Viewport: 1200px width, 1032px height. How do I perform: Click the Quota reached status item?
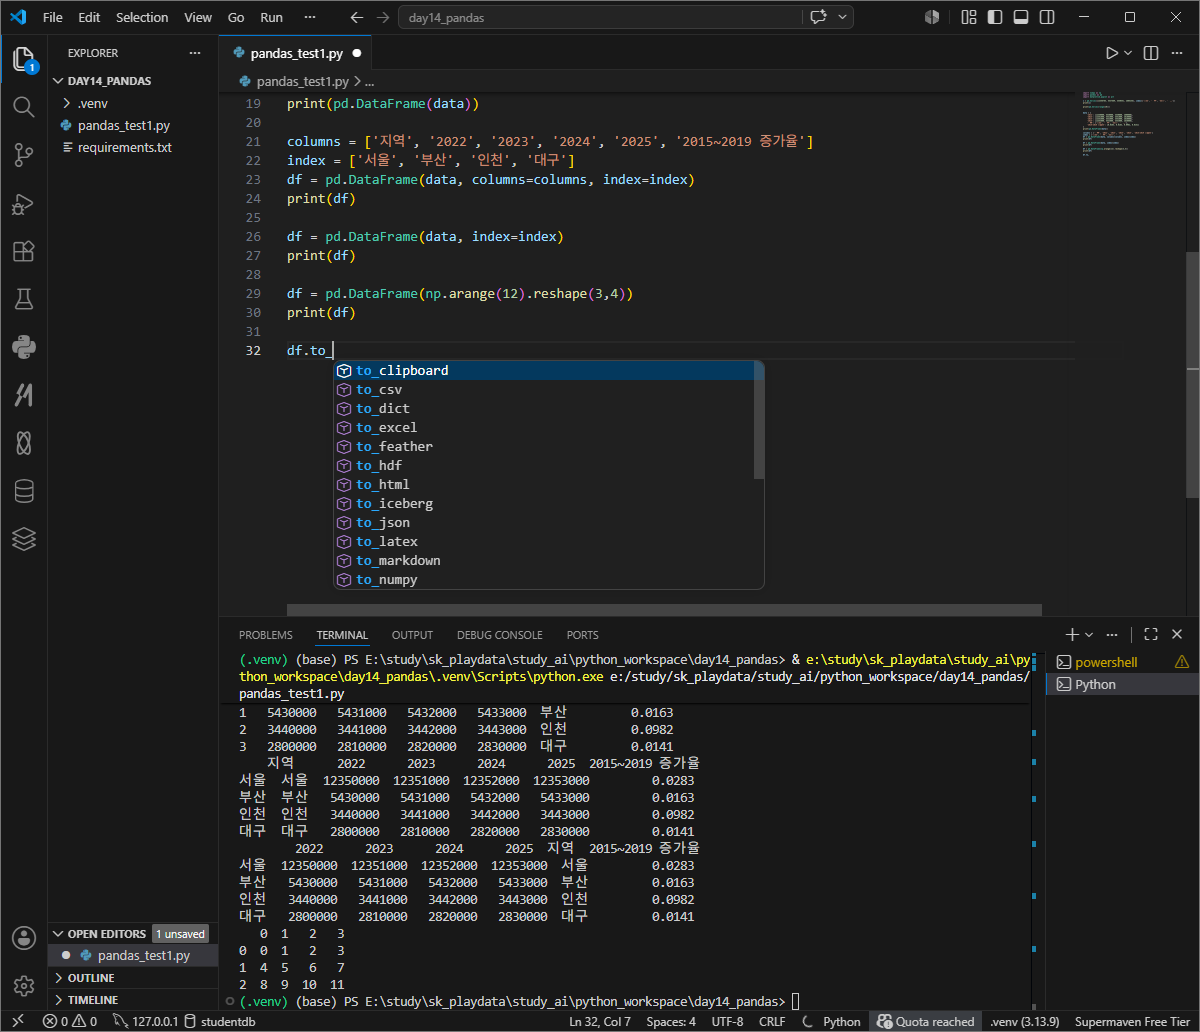tap(926, 1021)
